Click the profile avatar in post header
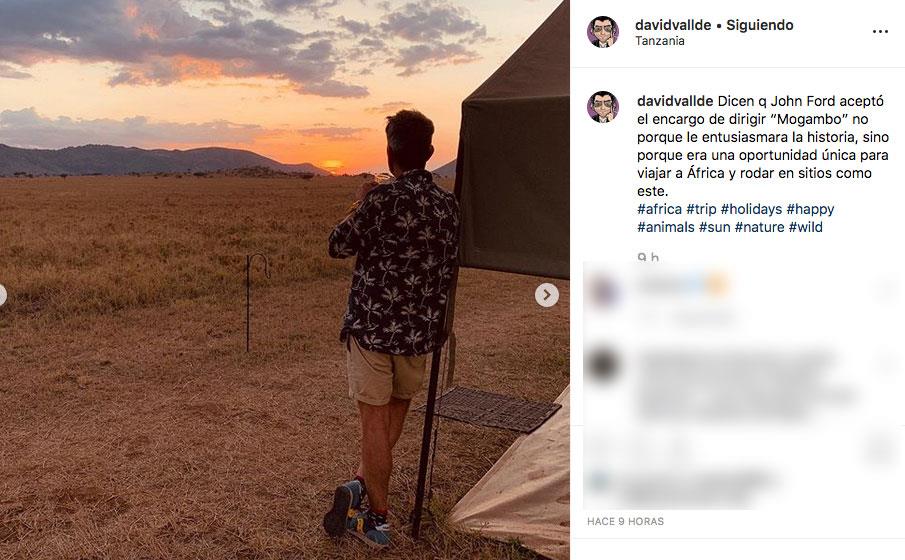 coord(603,32)
